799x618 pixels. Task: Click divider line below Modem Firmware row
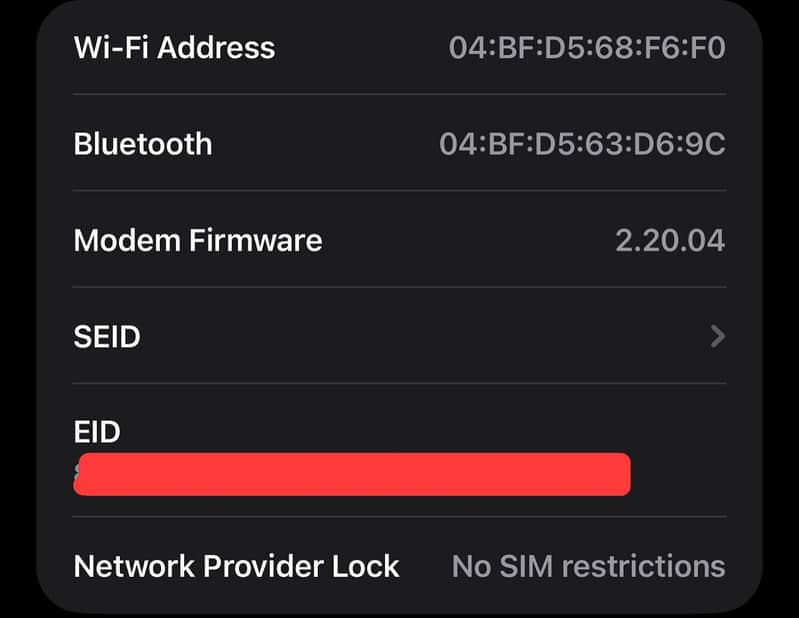coord(400,287)
